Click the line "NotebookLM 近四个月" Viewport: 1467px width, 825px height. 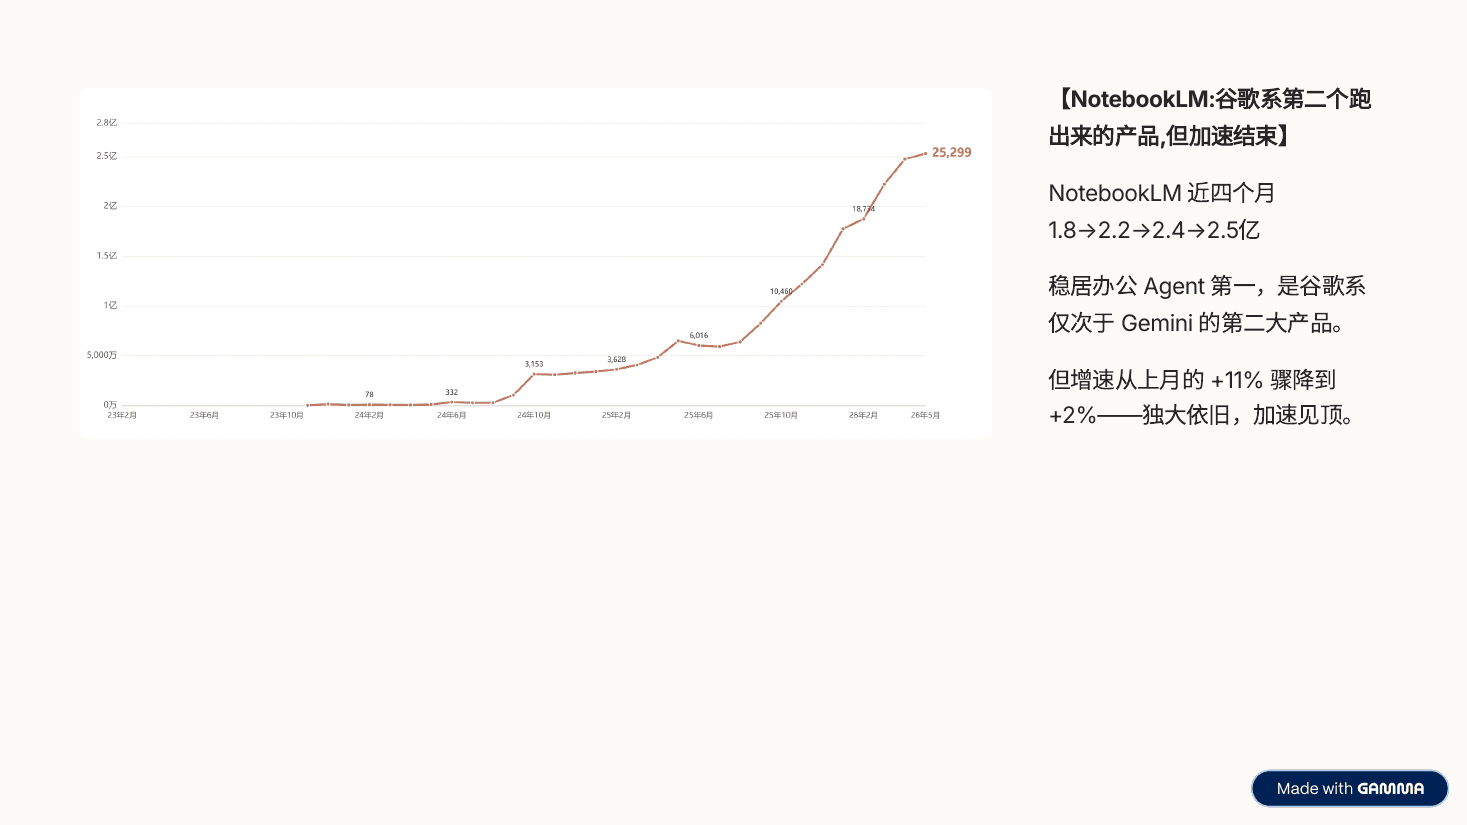pos(1162,193)
